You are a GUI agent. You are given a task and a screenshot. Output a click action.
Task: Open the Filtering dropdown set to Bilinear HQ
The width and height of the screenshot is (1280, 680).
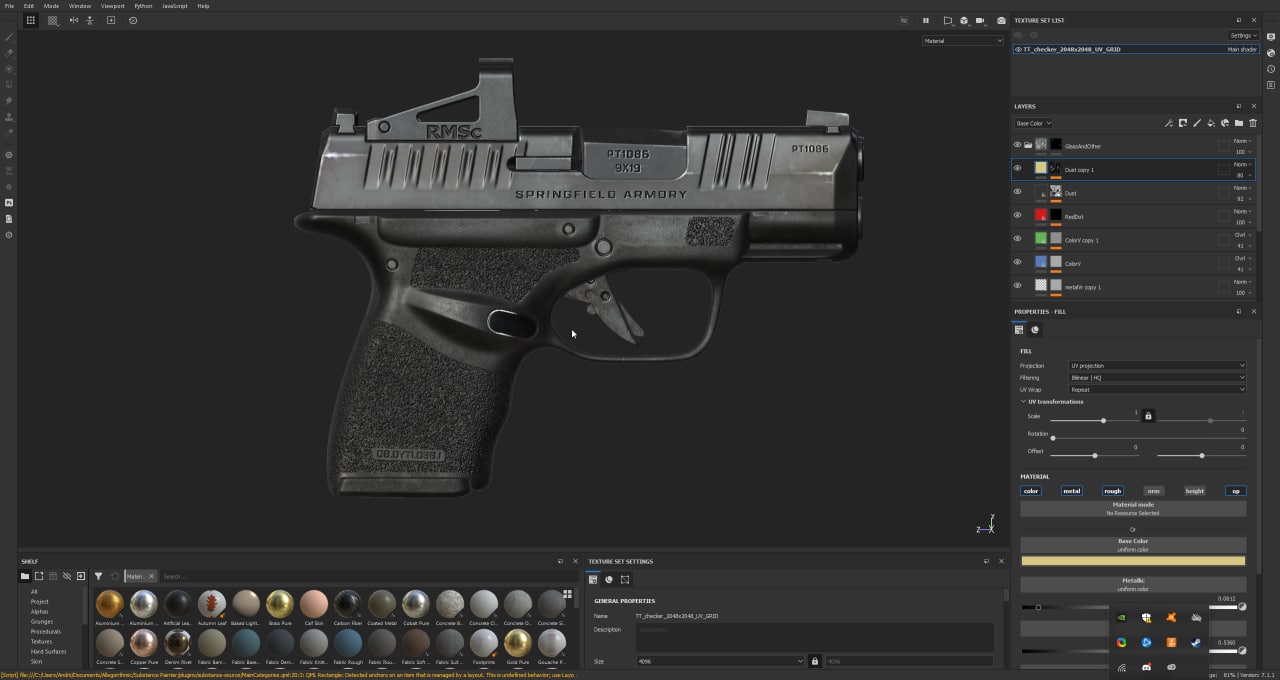coord(1157,378)
